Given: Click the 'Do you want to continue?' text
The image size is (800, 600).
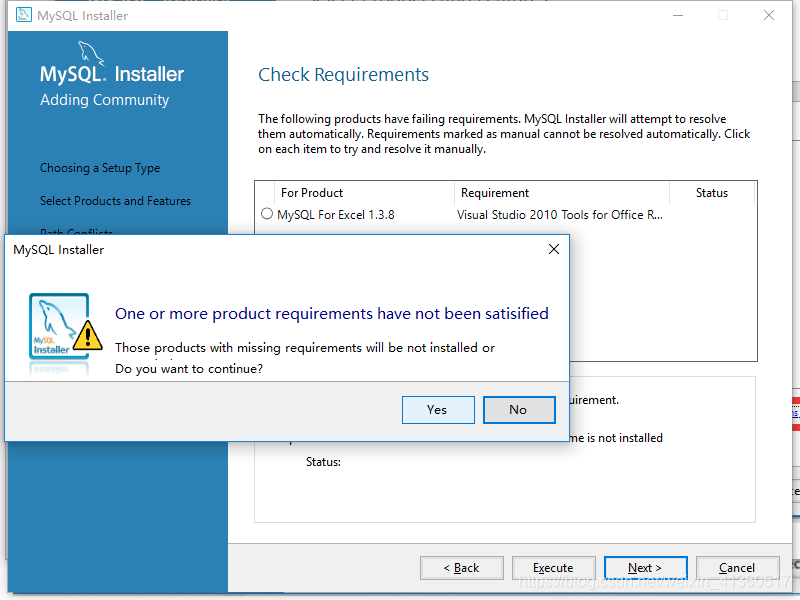Looking at the screenshot, I should click(189, 368).
